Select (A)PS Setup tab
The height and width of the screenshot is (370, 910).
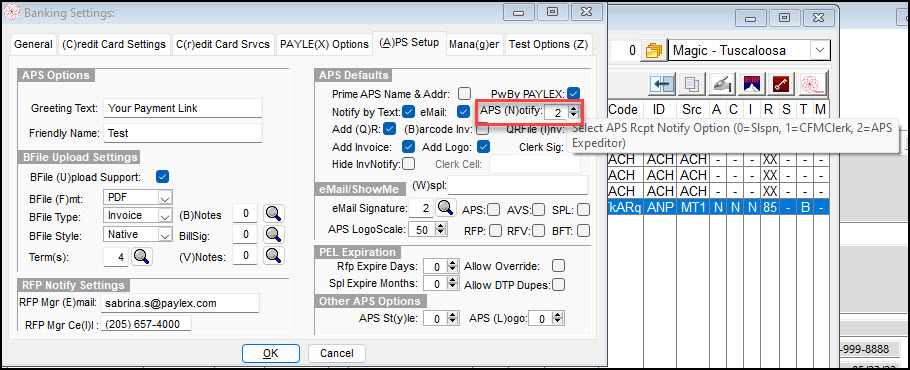[409, 43]
